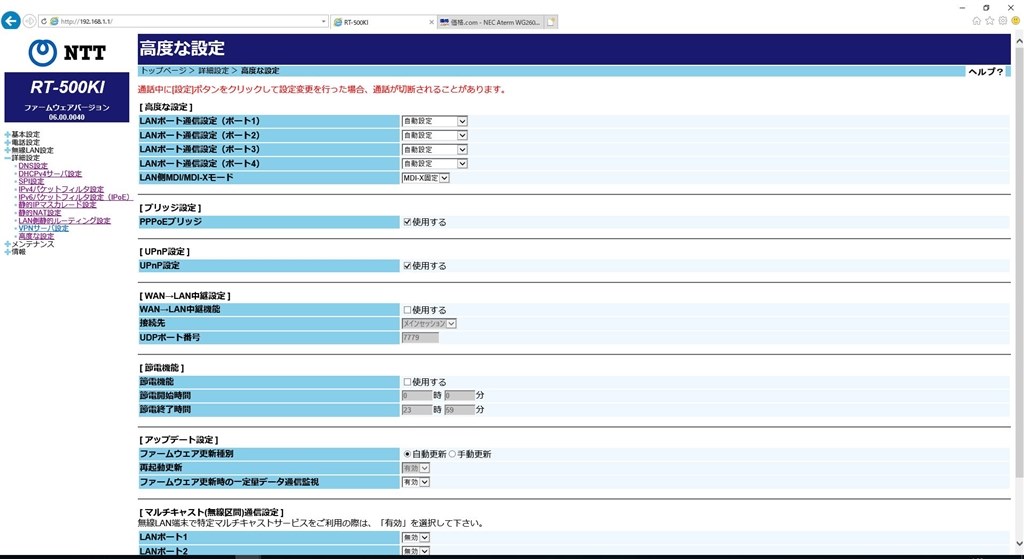
Task: Go back with the browser back arrow
Action: [x=10, y=21]
